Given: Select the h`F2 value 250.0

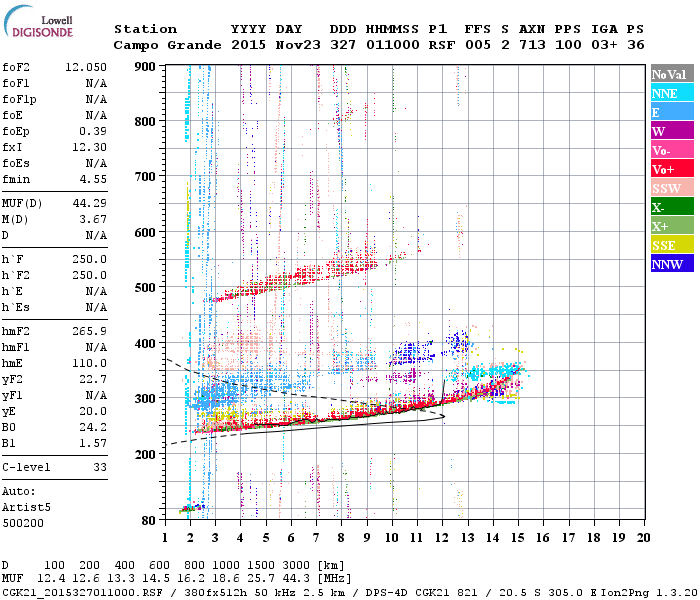Looking at the screenshot, I should click(89, 275).
